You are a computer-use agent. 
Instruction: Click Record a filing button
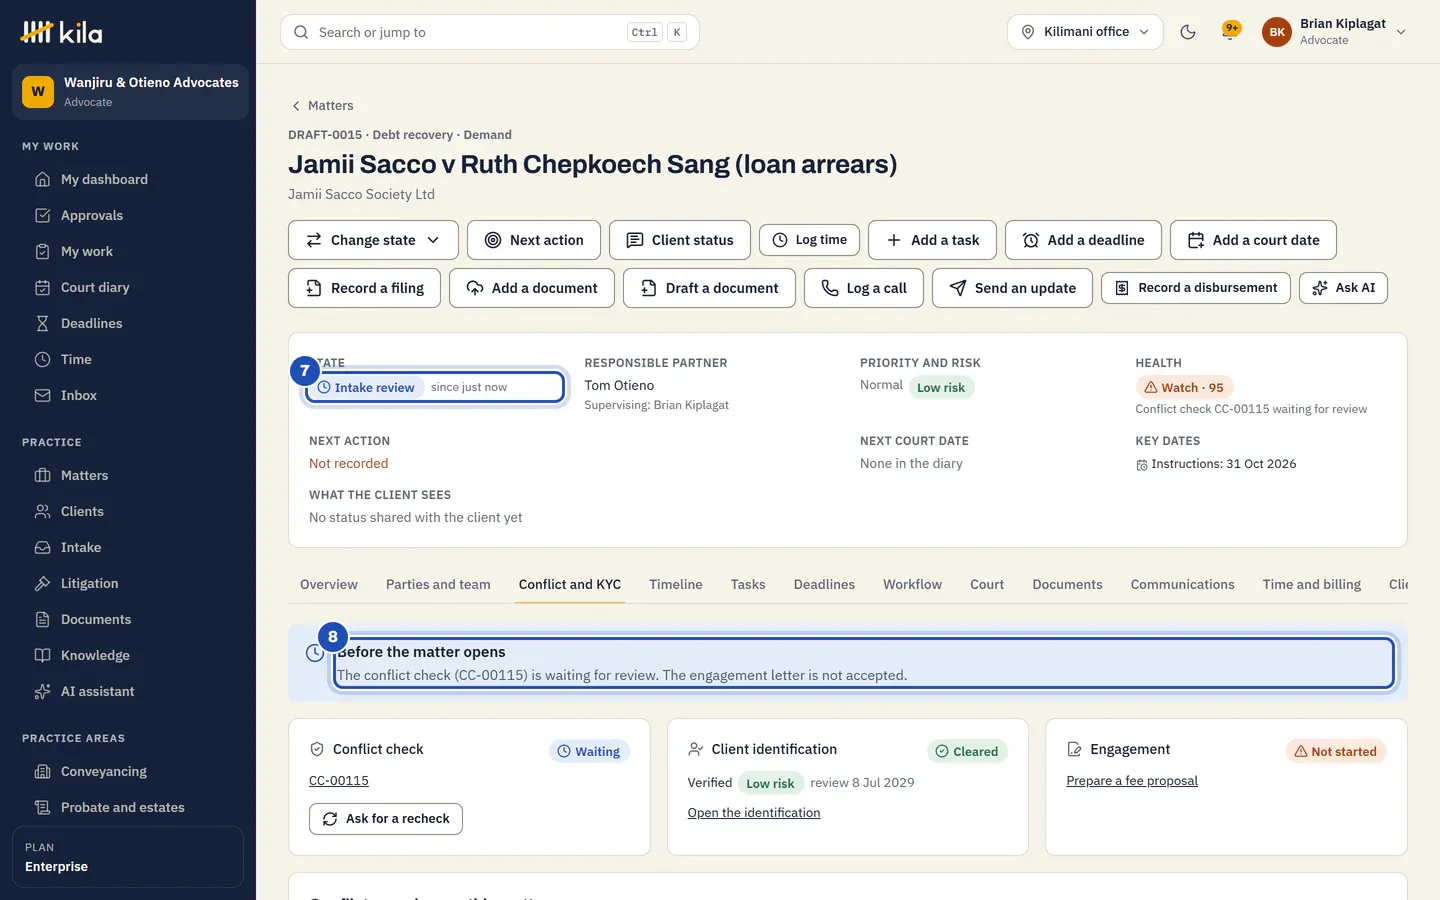pos(364,288)
